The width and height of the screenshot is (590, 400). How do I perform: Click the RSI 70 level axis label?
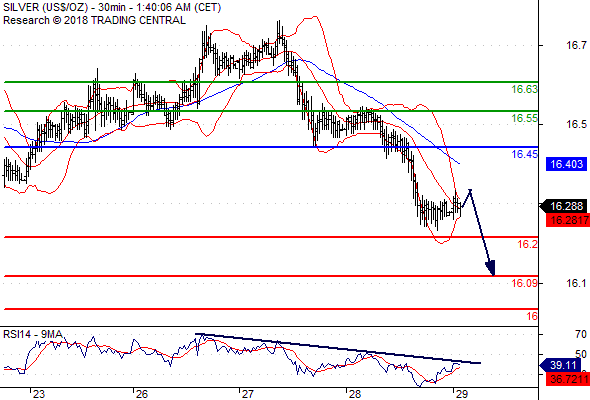tap(581, 334)
